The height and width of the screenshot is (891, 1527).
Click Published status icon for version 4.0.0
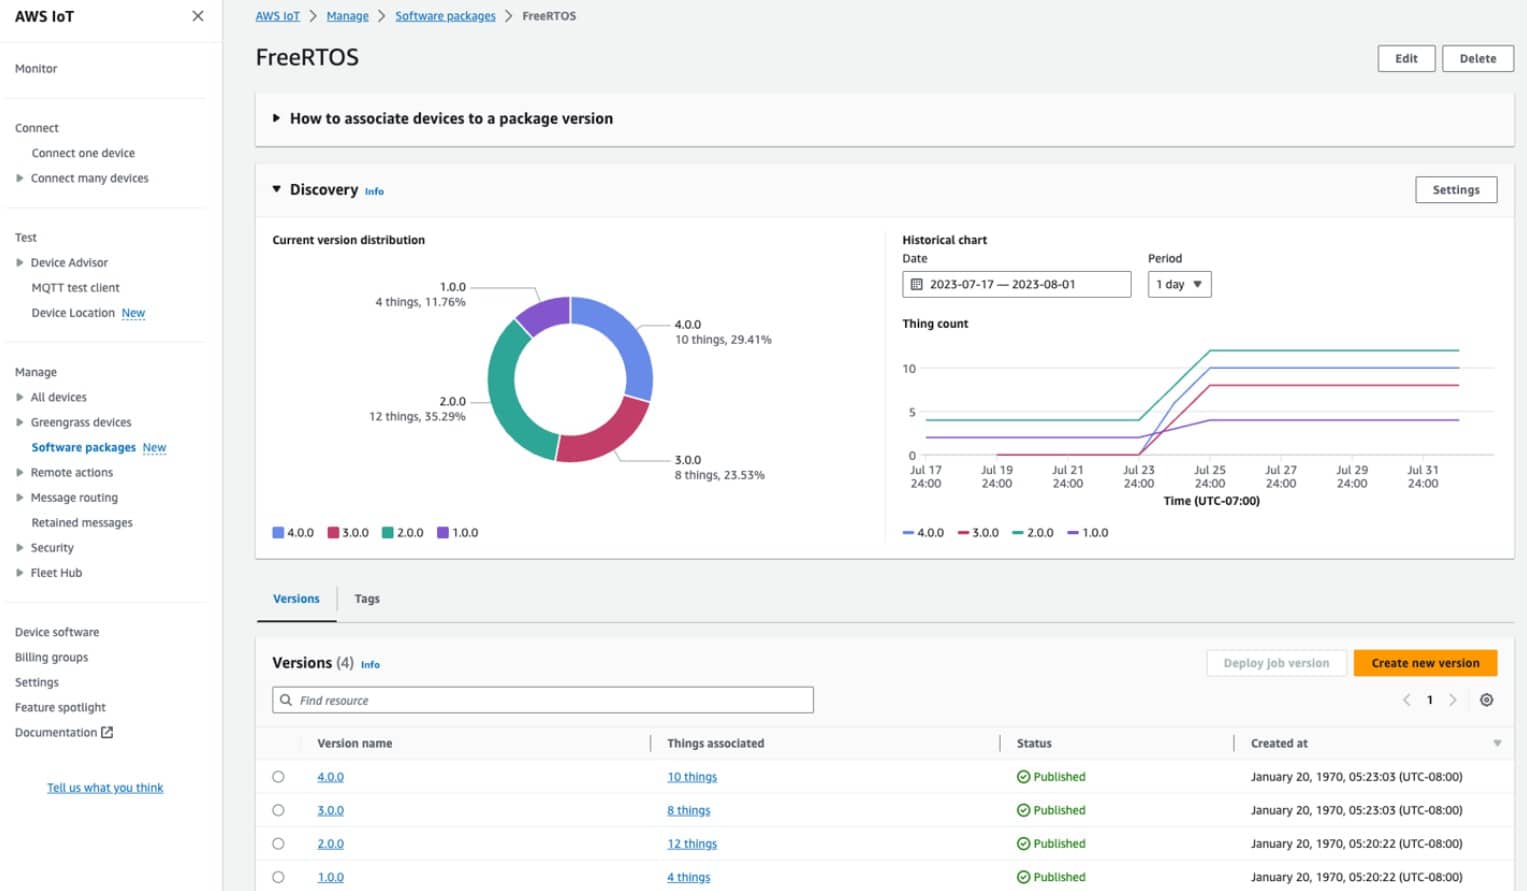(x=1023, y=777)
